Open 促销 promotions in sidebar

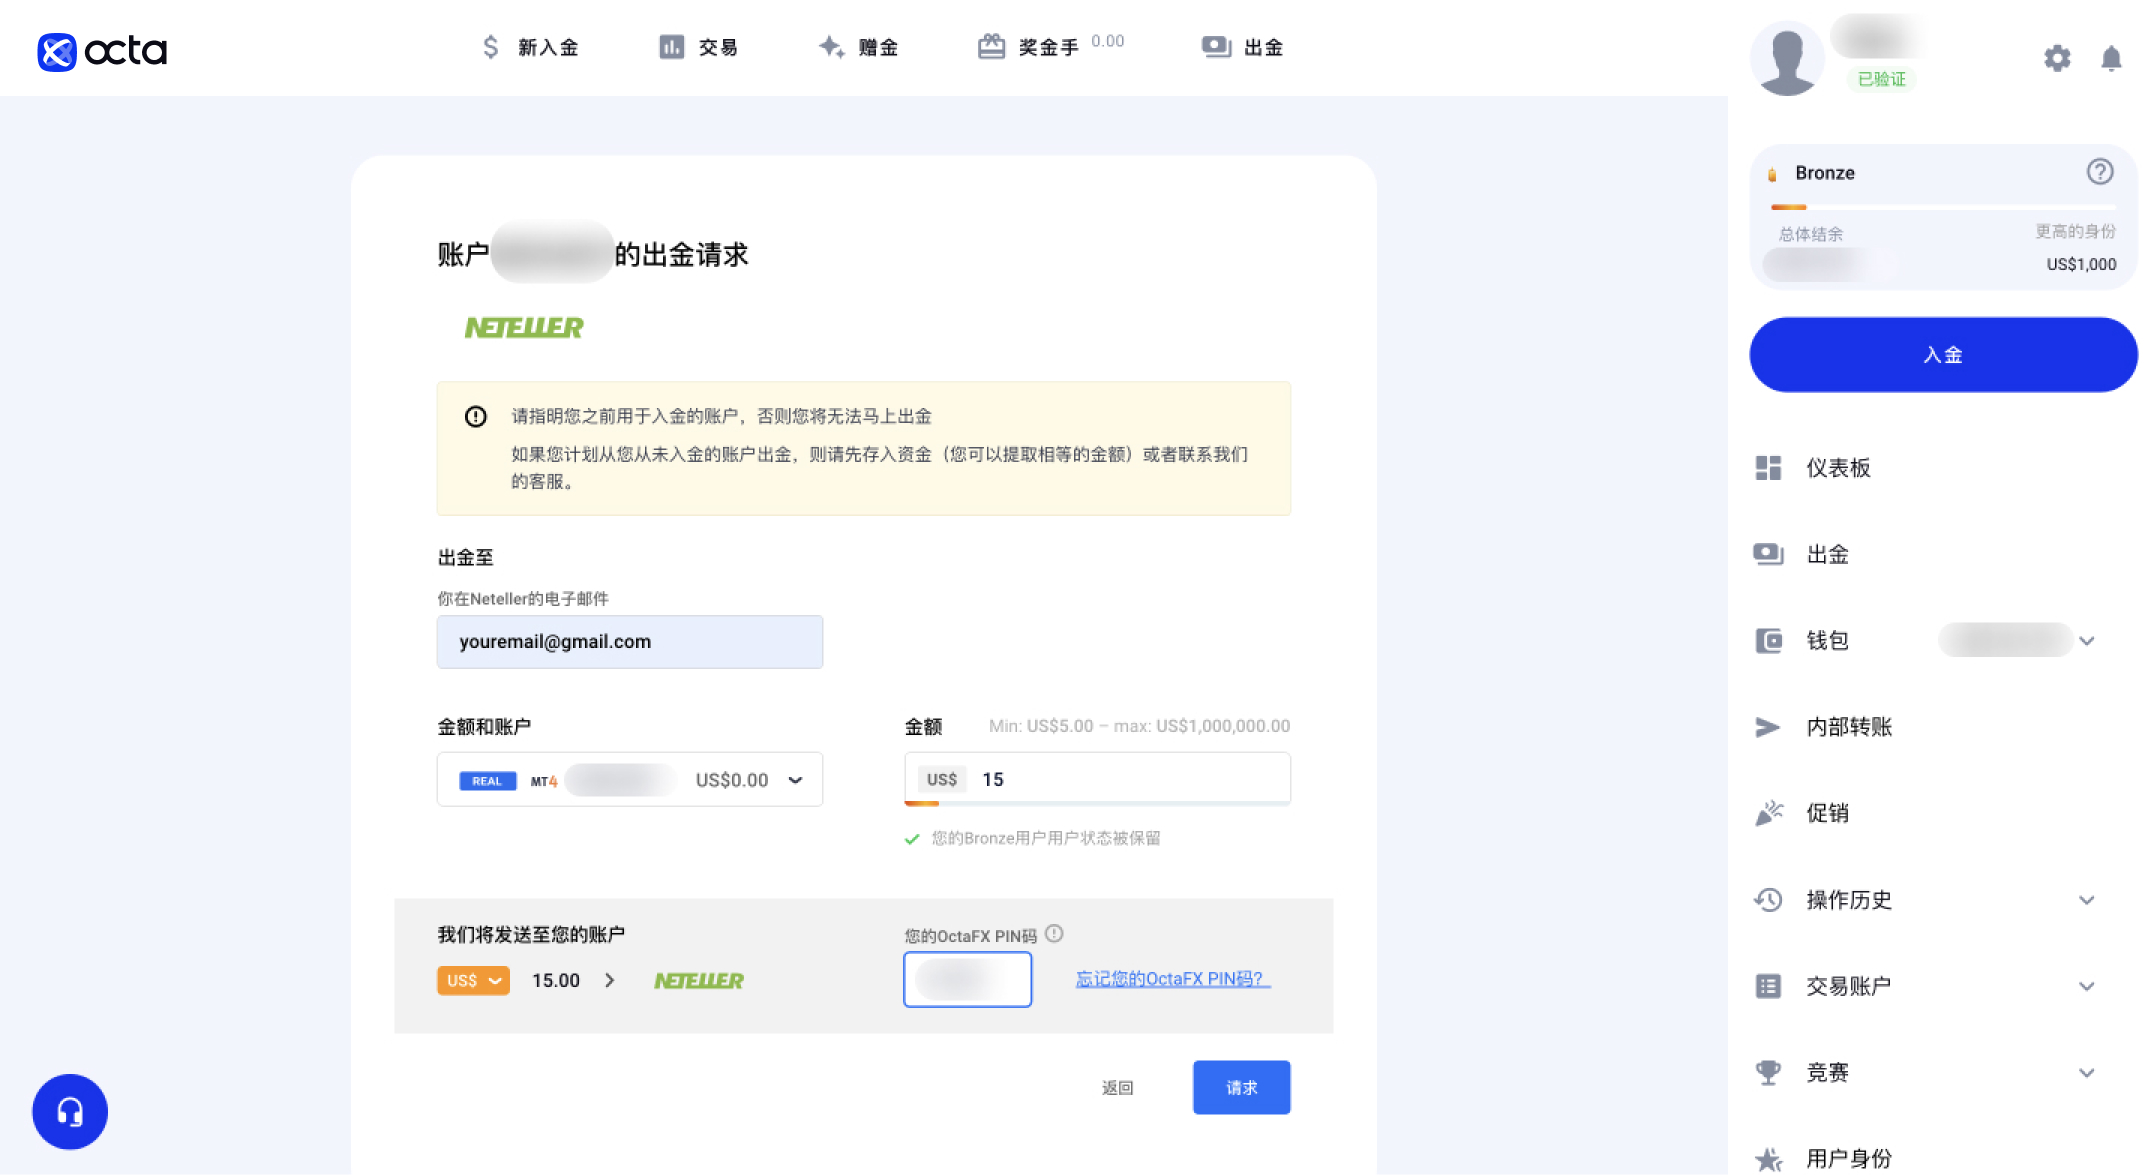(x=1827, y=813)
